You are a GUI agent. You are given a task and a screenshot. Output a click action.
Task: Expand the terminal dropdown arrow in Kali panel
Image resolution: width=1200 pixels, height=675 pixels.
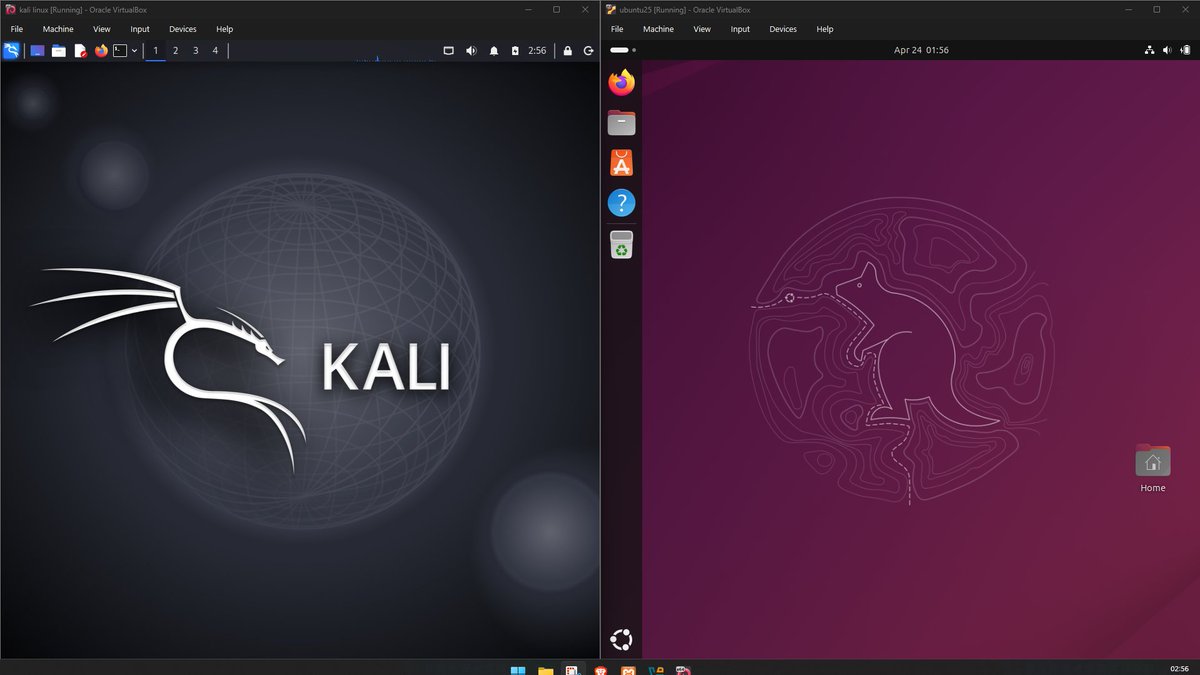tap(134, 50)
